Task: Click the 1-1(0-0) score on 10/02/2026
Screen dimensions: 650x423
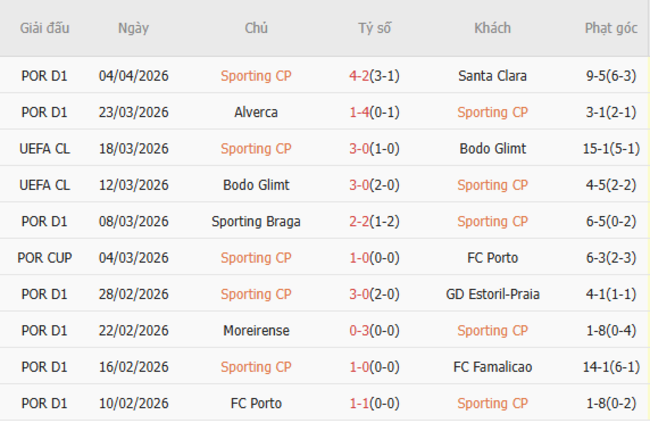Action: tap(375, 403)
